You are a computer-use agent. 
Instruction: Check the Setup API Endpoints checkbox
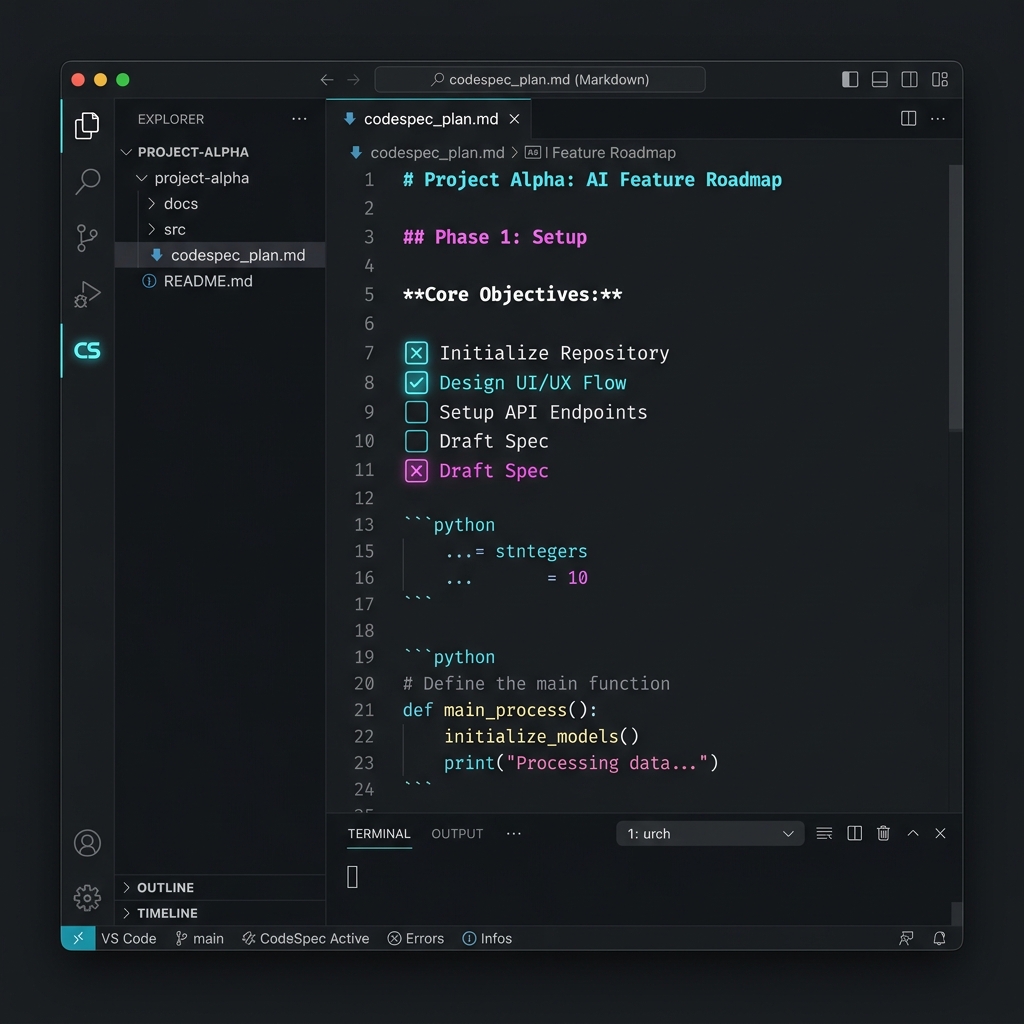[416, 412]
